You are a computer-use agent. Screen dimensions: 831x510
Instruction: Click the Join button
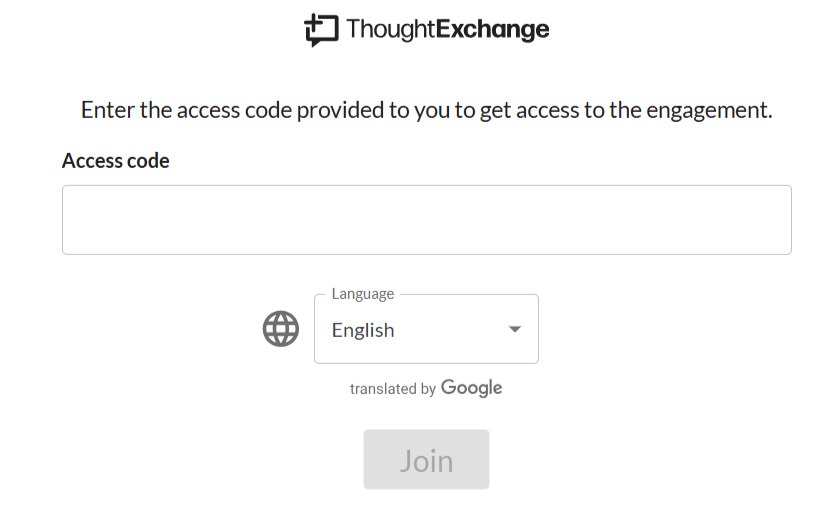426,459
